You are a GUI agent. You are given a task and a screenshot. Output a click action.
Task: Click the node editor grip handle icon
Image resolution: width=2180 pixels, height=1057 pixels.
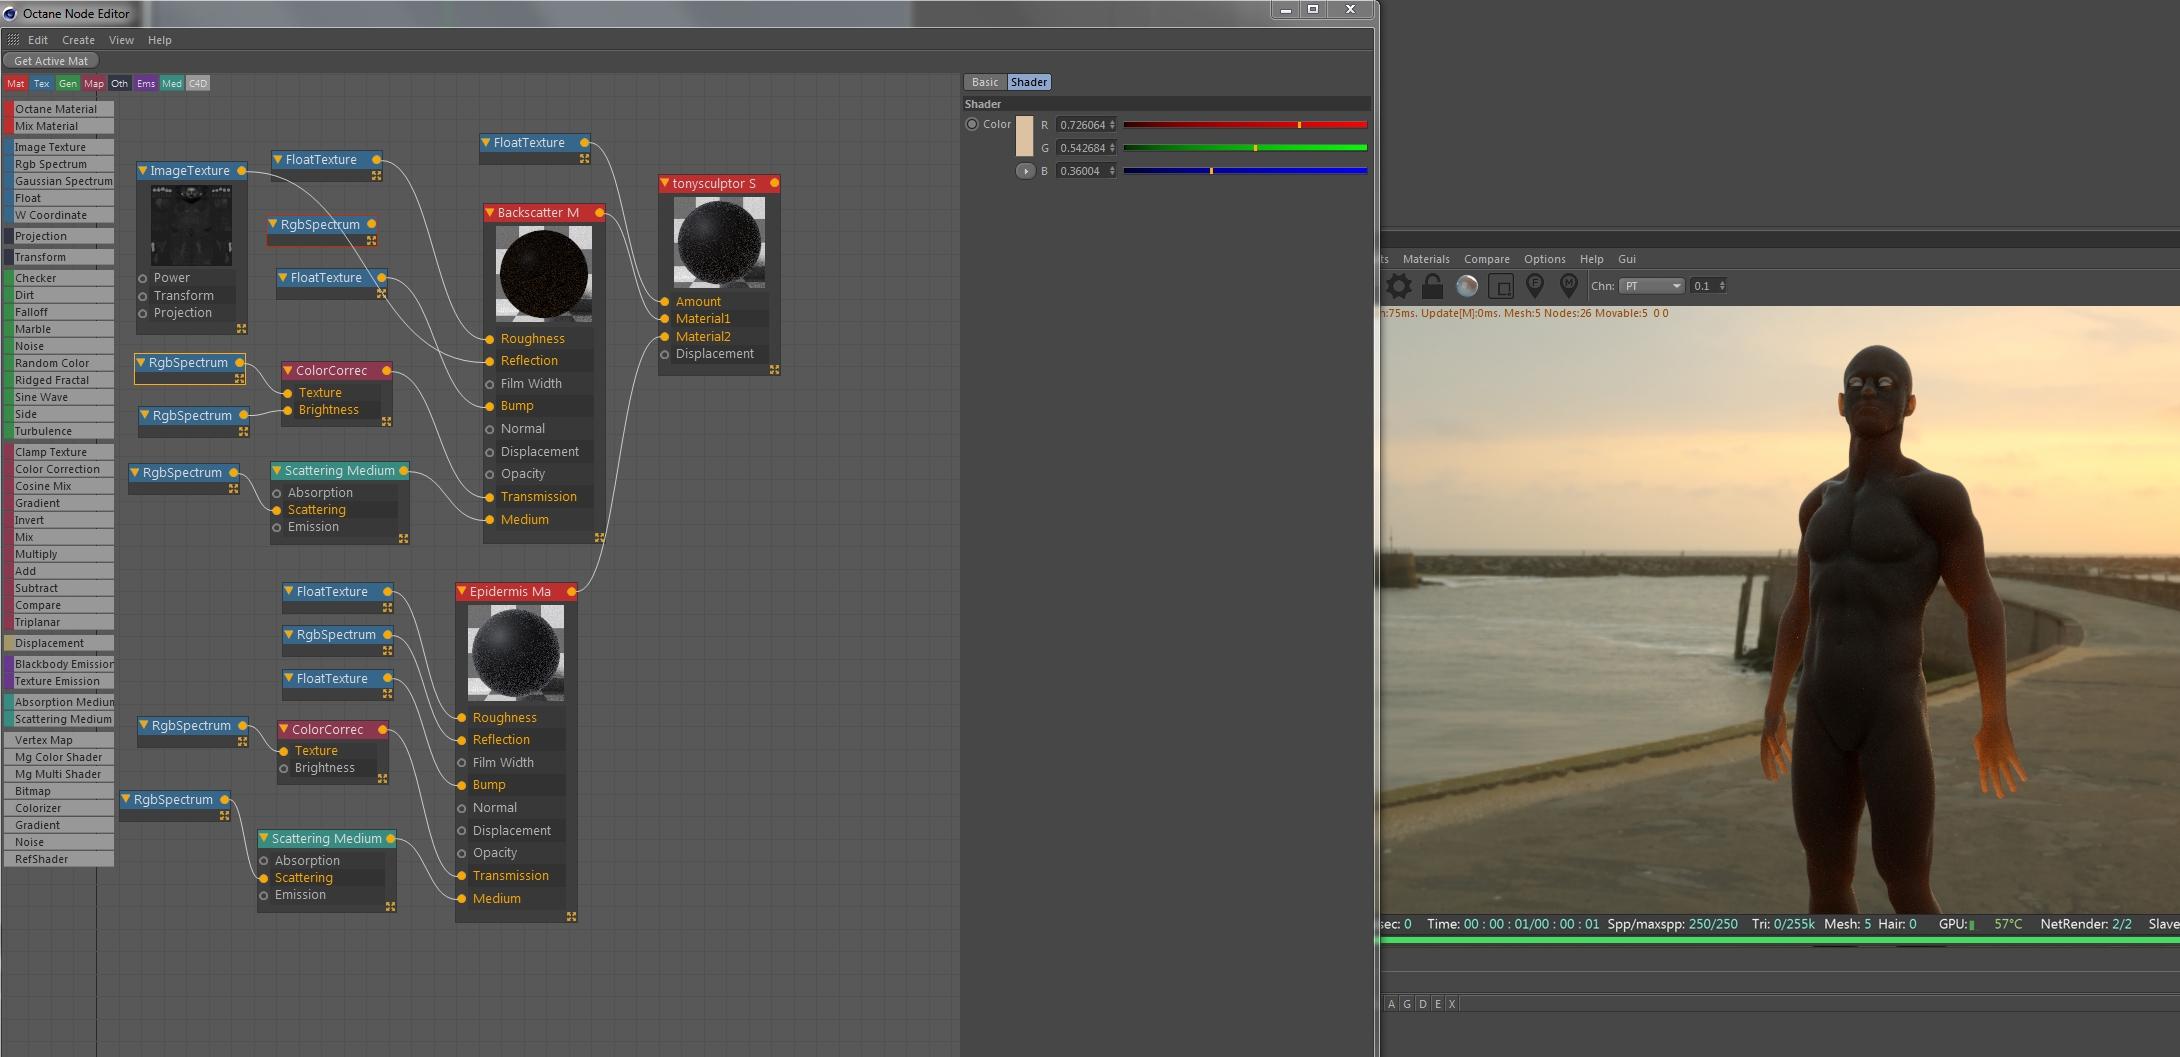(x=13, y=40)
